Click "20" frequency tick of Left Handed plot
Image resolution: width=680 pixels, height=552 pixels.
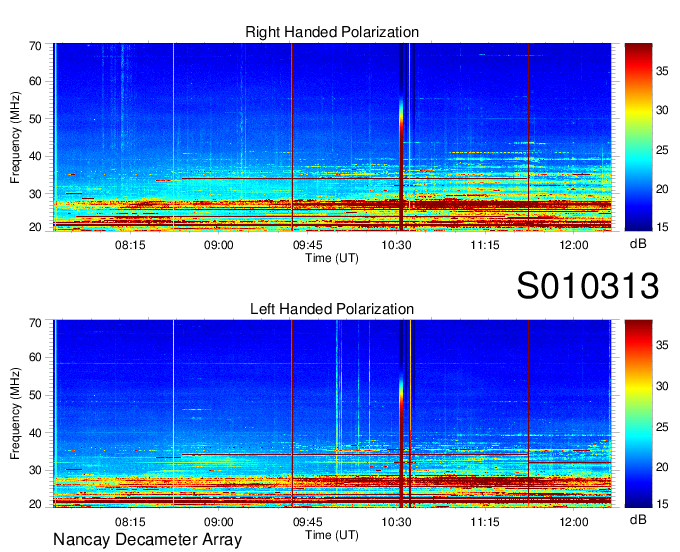pos(35,504)
